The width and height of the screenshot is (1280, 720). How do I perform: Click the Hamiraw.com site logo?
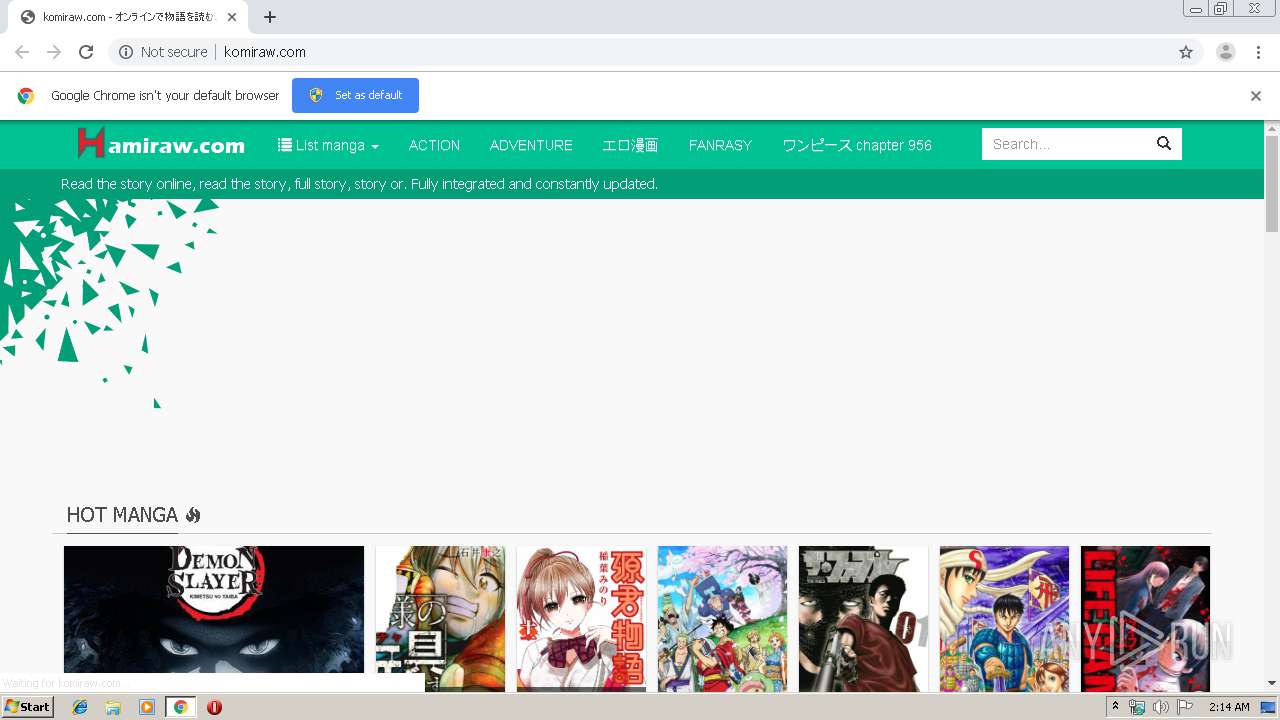[161, 144]
